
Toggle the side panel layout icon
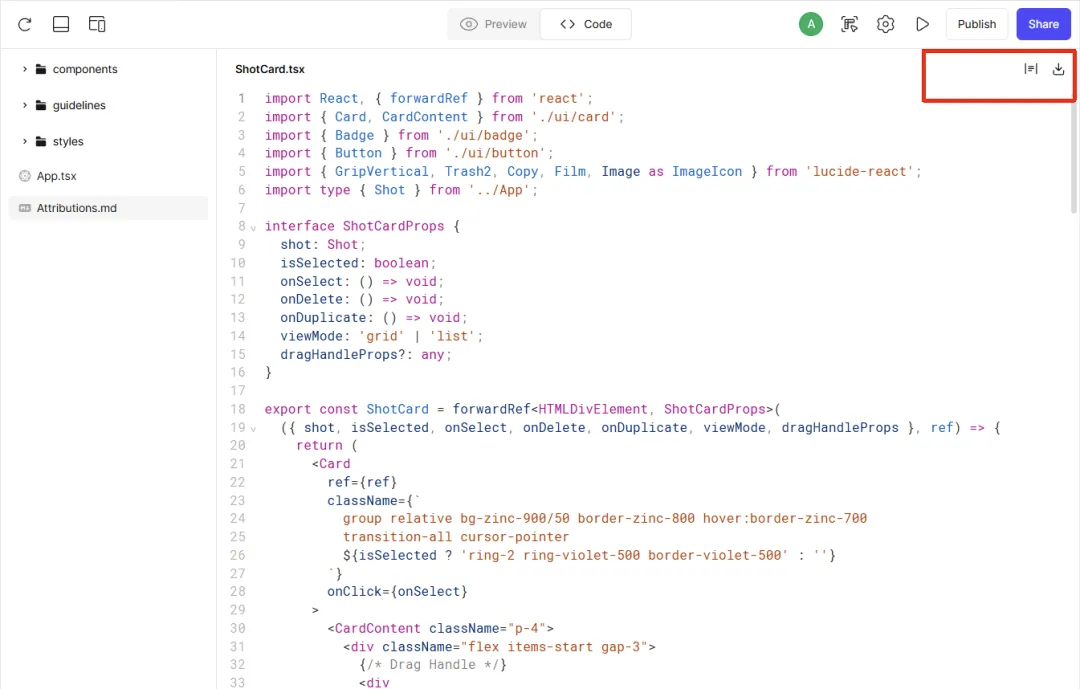(97, 24)
